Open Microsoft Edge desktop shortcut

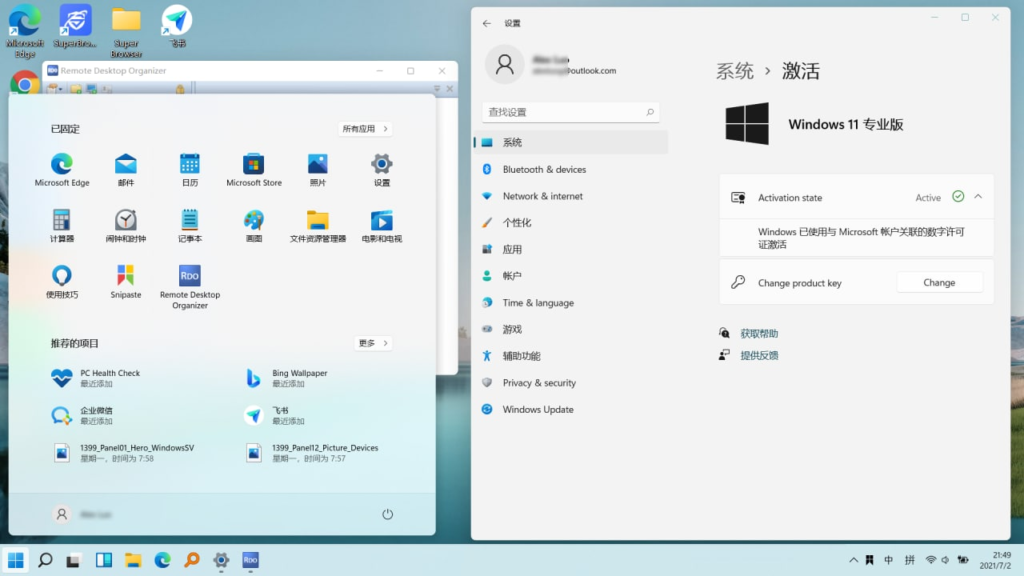coord(25,31)
